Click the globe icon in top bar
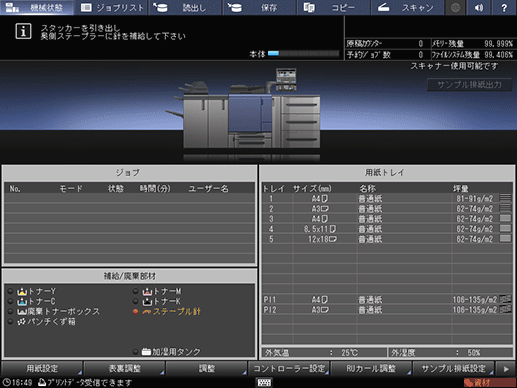This screenshot has height=388, width=517. pos(455,7)
